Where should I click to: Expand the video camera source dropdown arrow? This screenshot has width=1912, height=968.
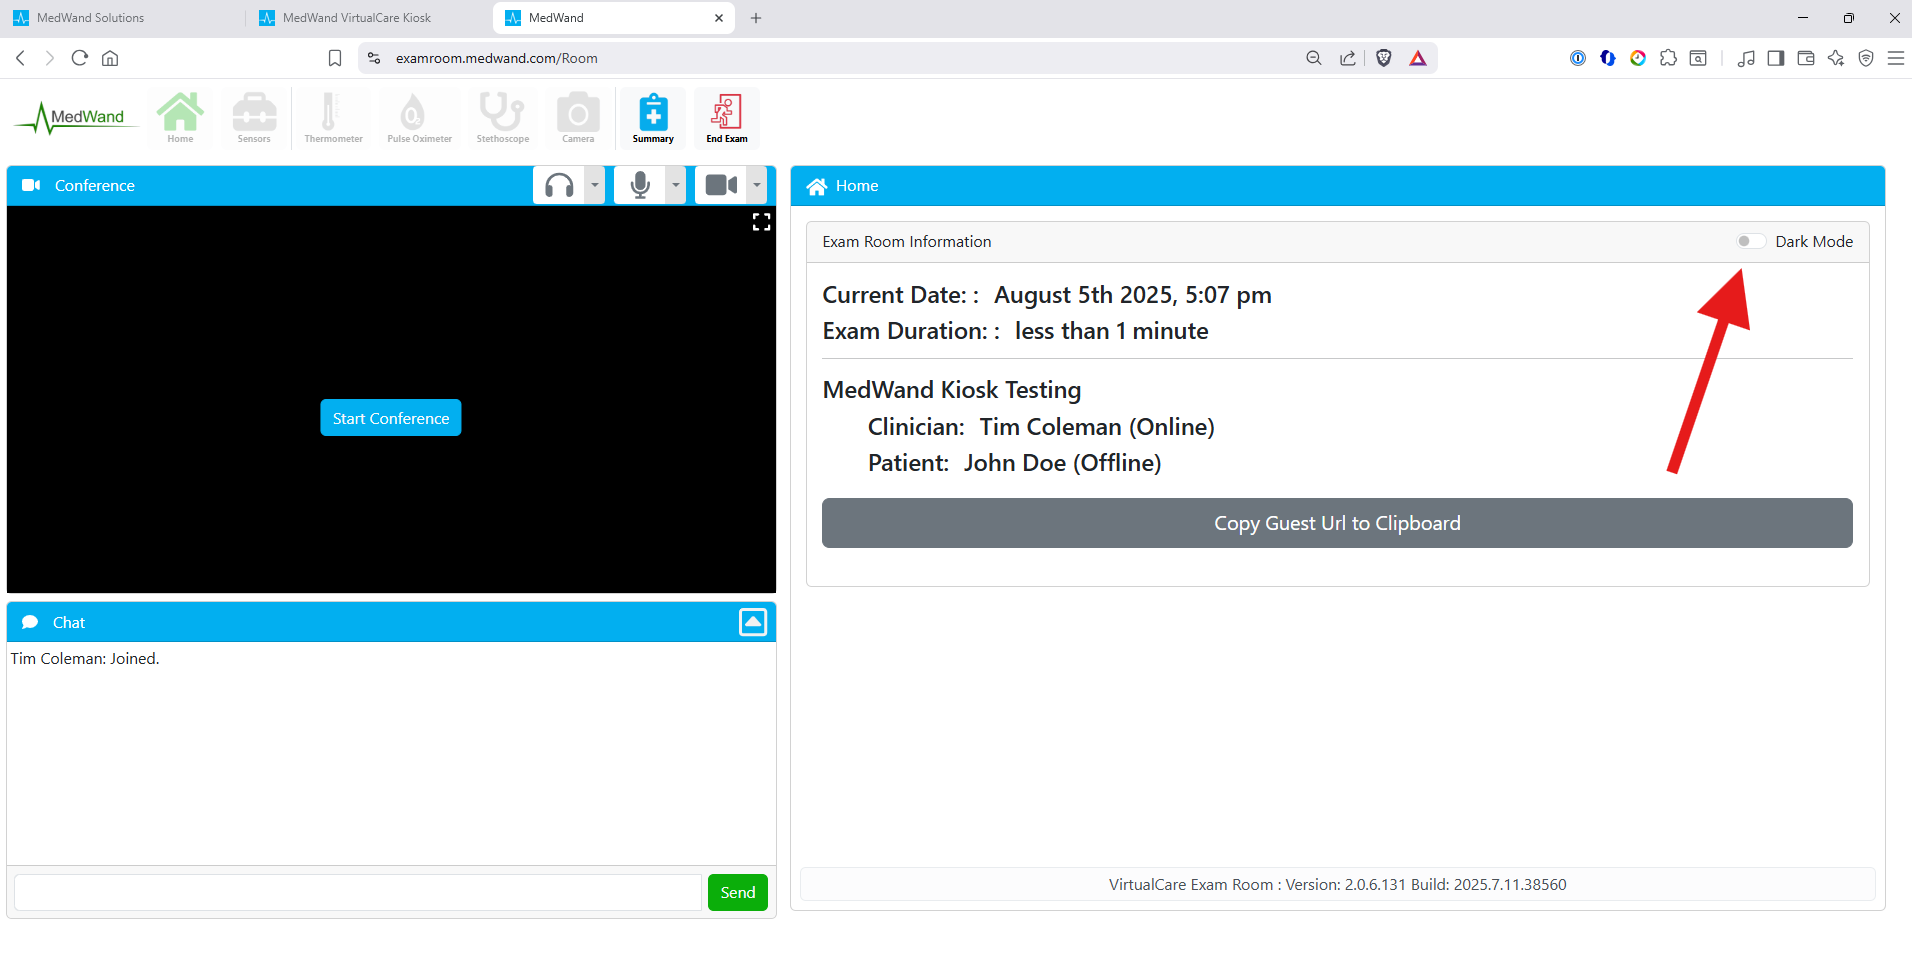757,185
